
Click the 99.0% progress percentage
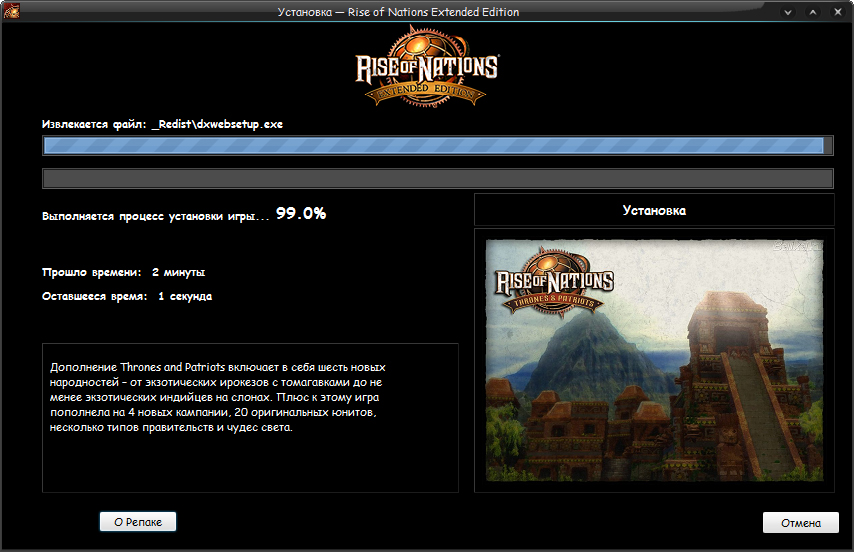[301, 214]
